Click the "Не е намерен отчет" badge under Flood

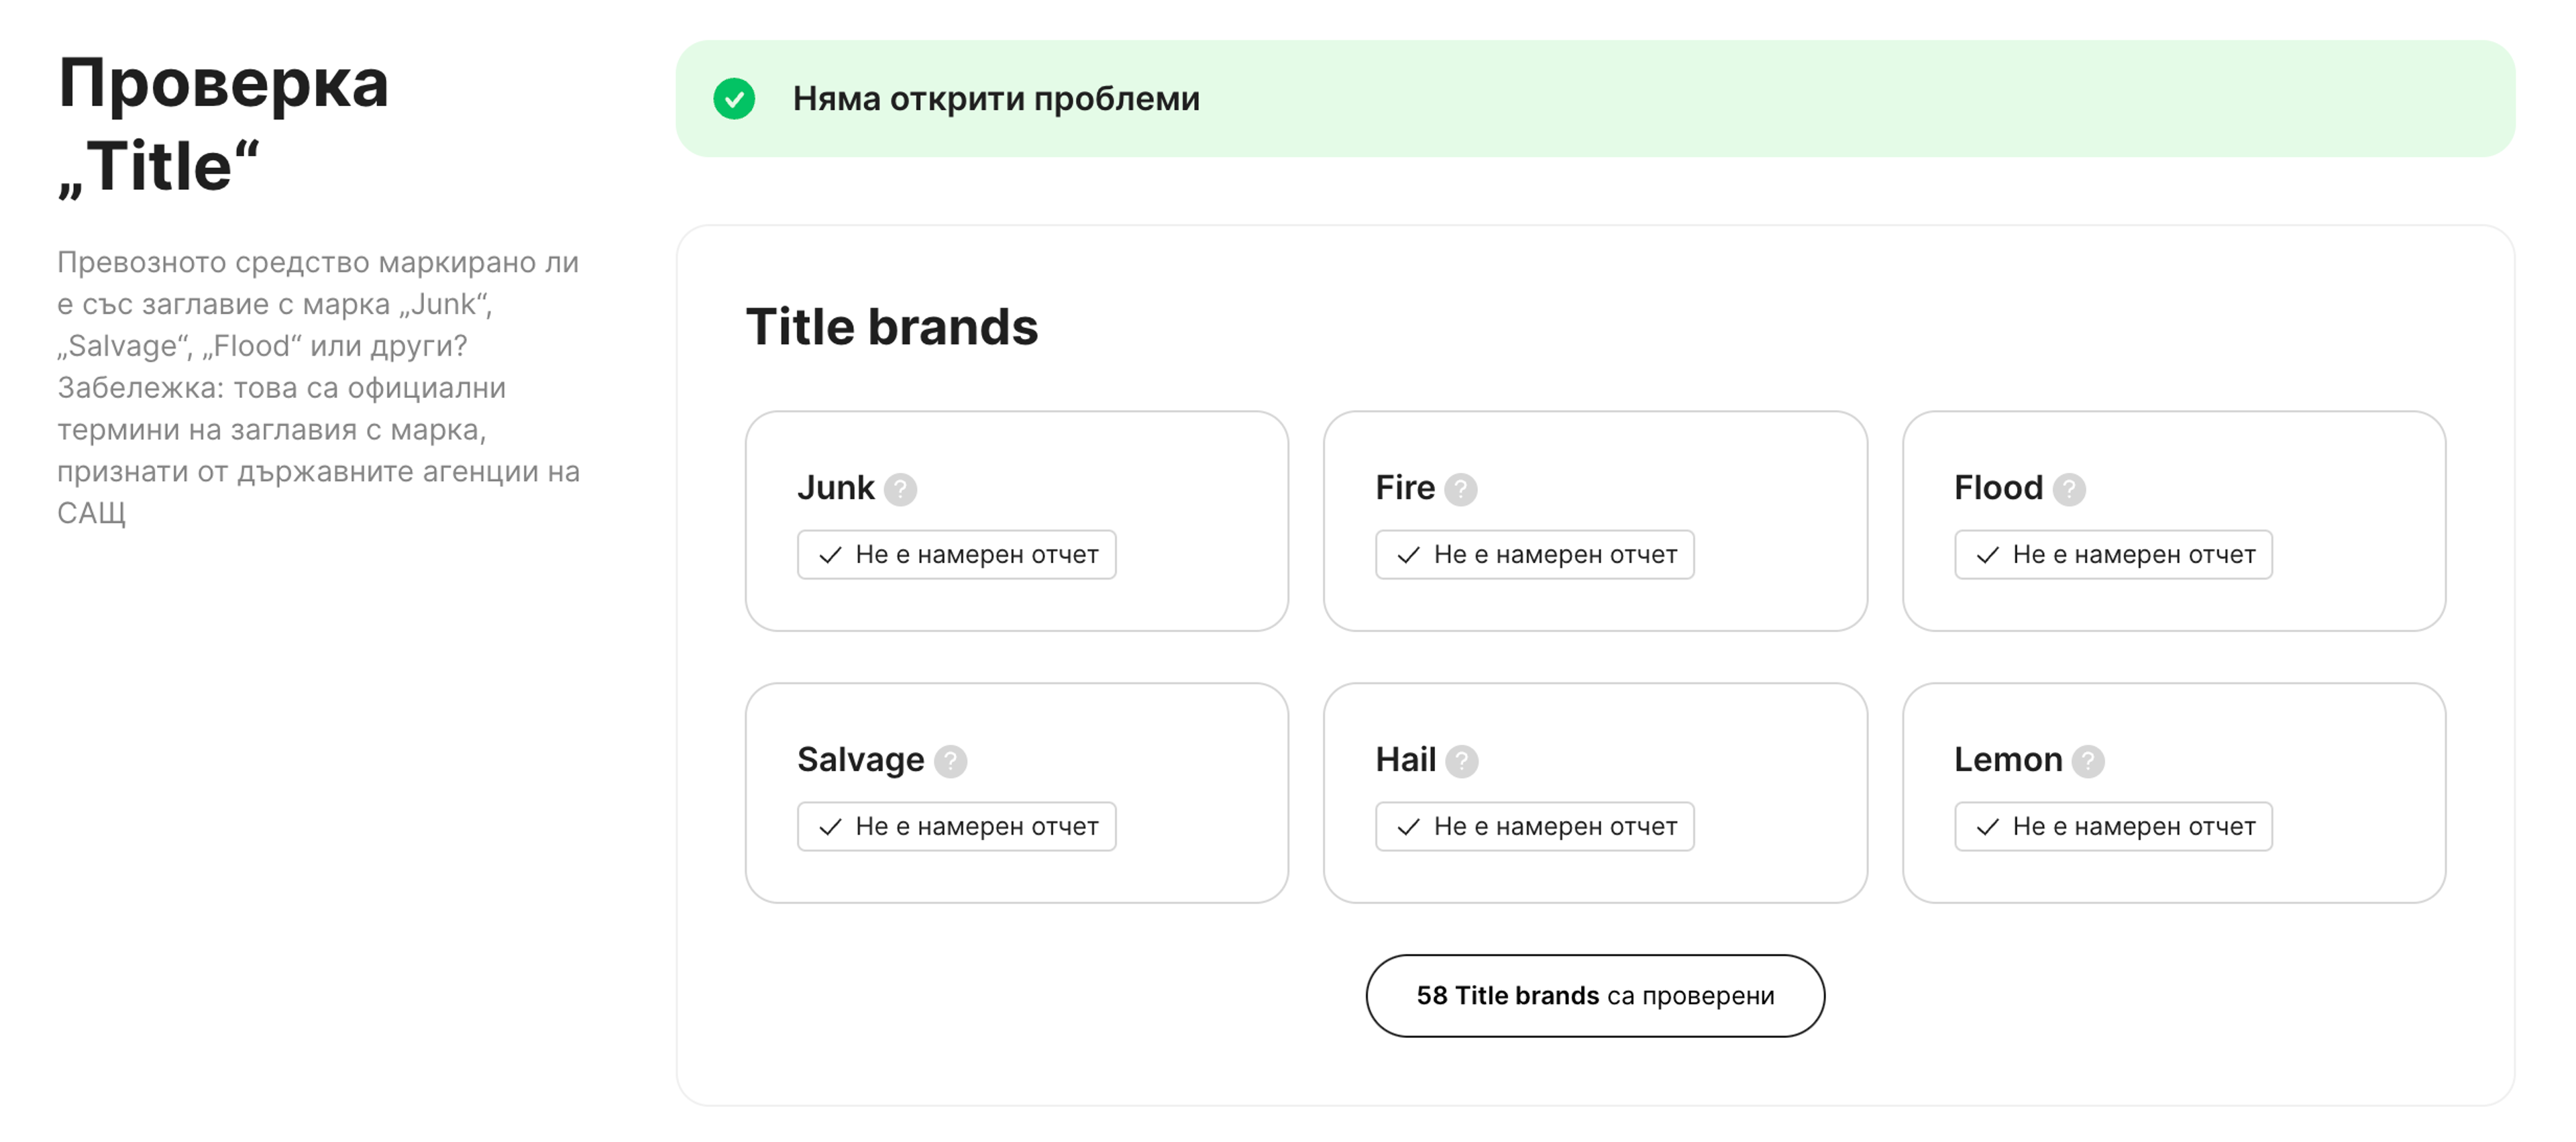[2113, 555]
